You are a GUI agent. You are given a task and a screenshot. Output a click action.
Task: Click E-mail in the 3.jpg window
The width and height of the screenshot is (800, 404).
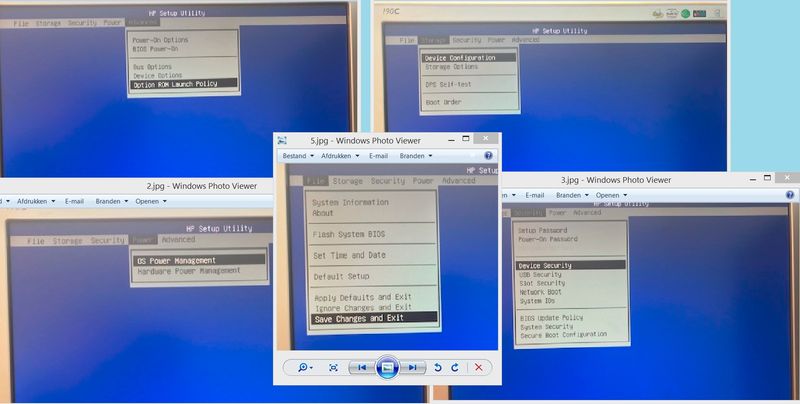tap(535, 195)
